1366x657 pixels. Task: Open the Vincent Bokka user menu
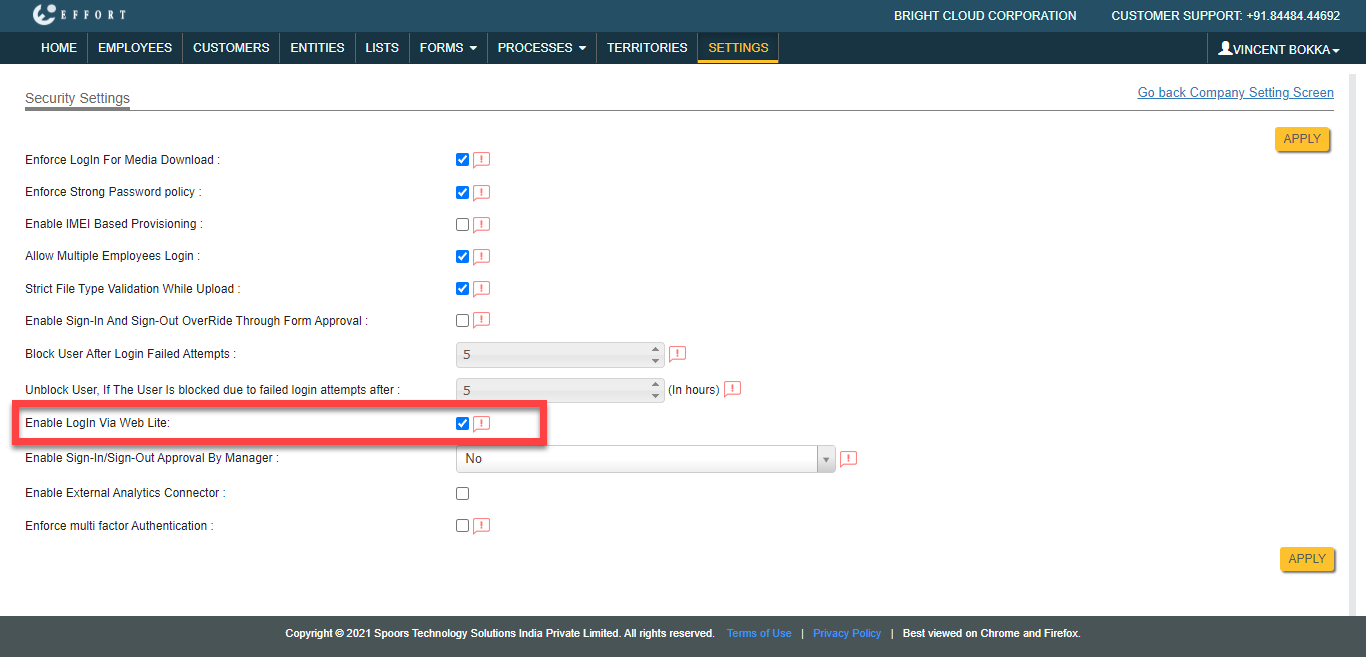tap(1278, 49)
